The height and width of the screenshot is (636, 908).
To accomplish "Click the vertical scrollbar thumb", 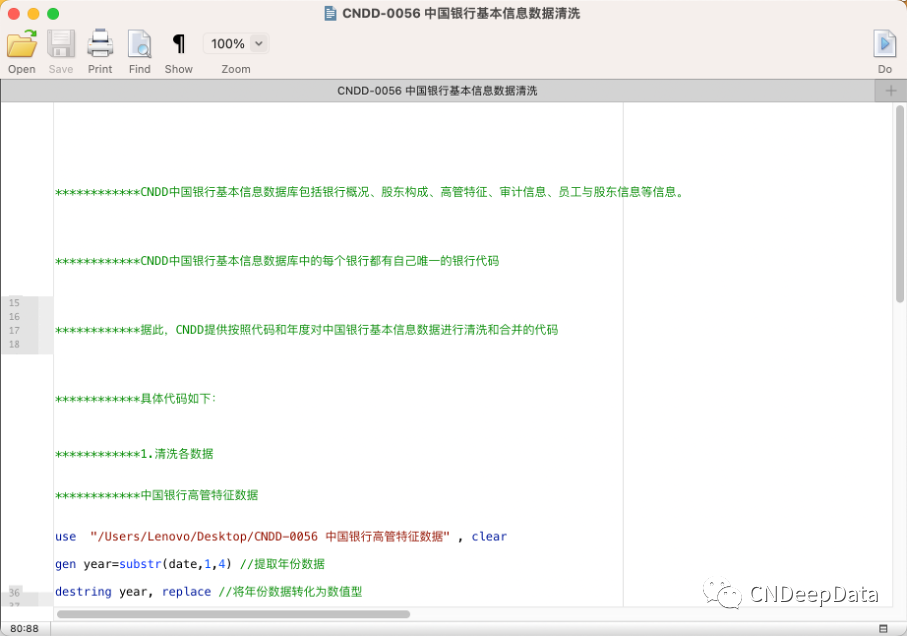I will pos(899,204).
